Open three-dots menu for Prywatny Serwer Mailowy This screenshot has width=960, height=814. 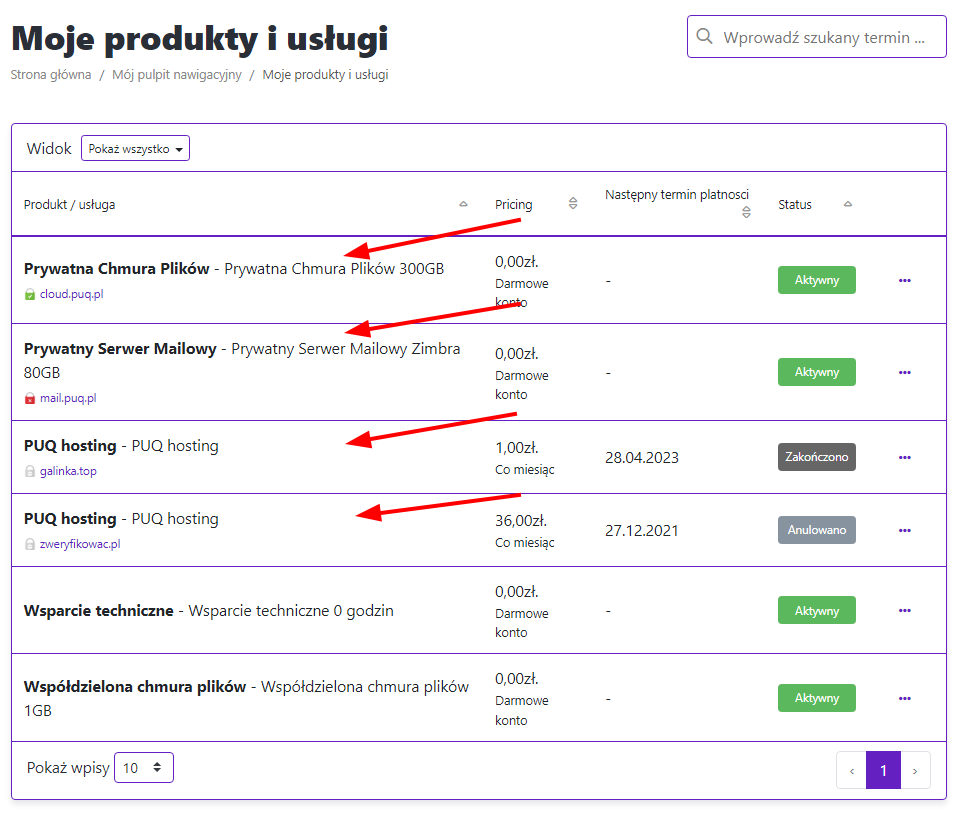coord(904,372)
